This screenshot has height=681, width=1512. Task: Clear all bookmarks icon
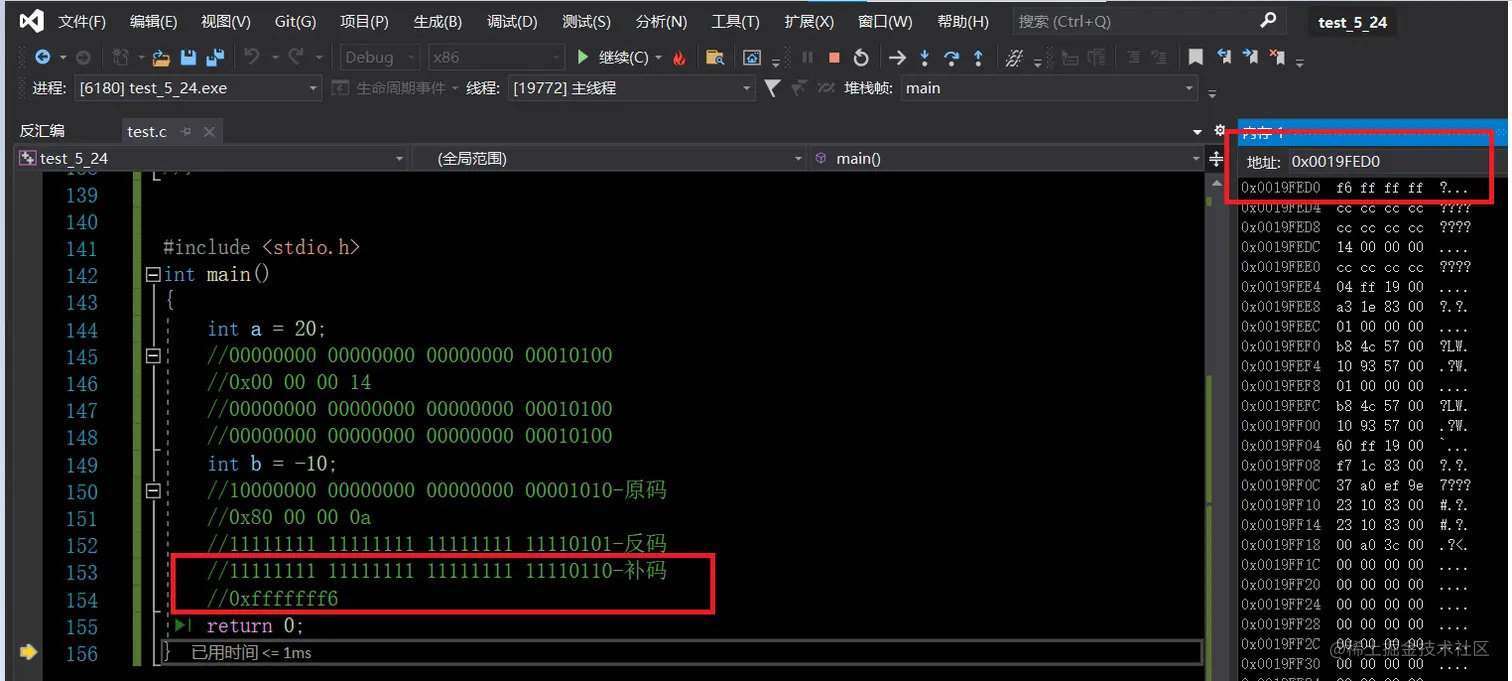coord(1277,58)
